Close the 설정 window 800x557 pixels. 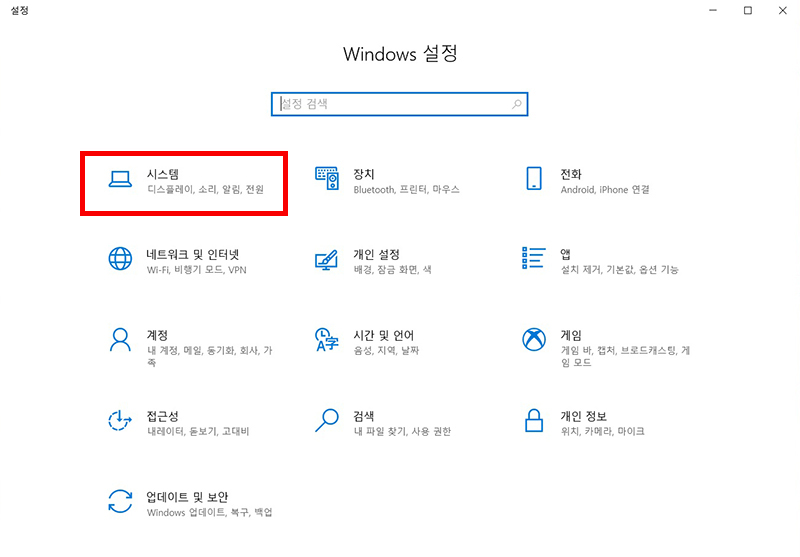pyautogui.click(x=783, y=10)
